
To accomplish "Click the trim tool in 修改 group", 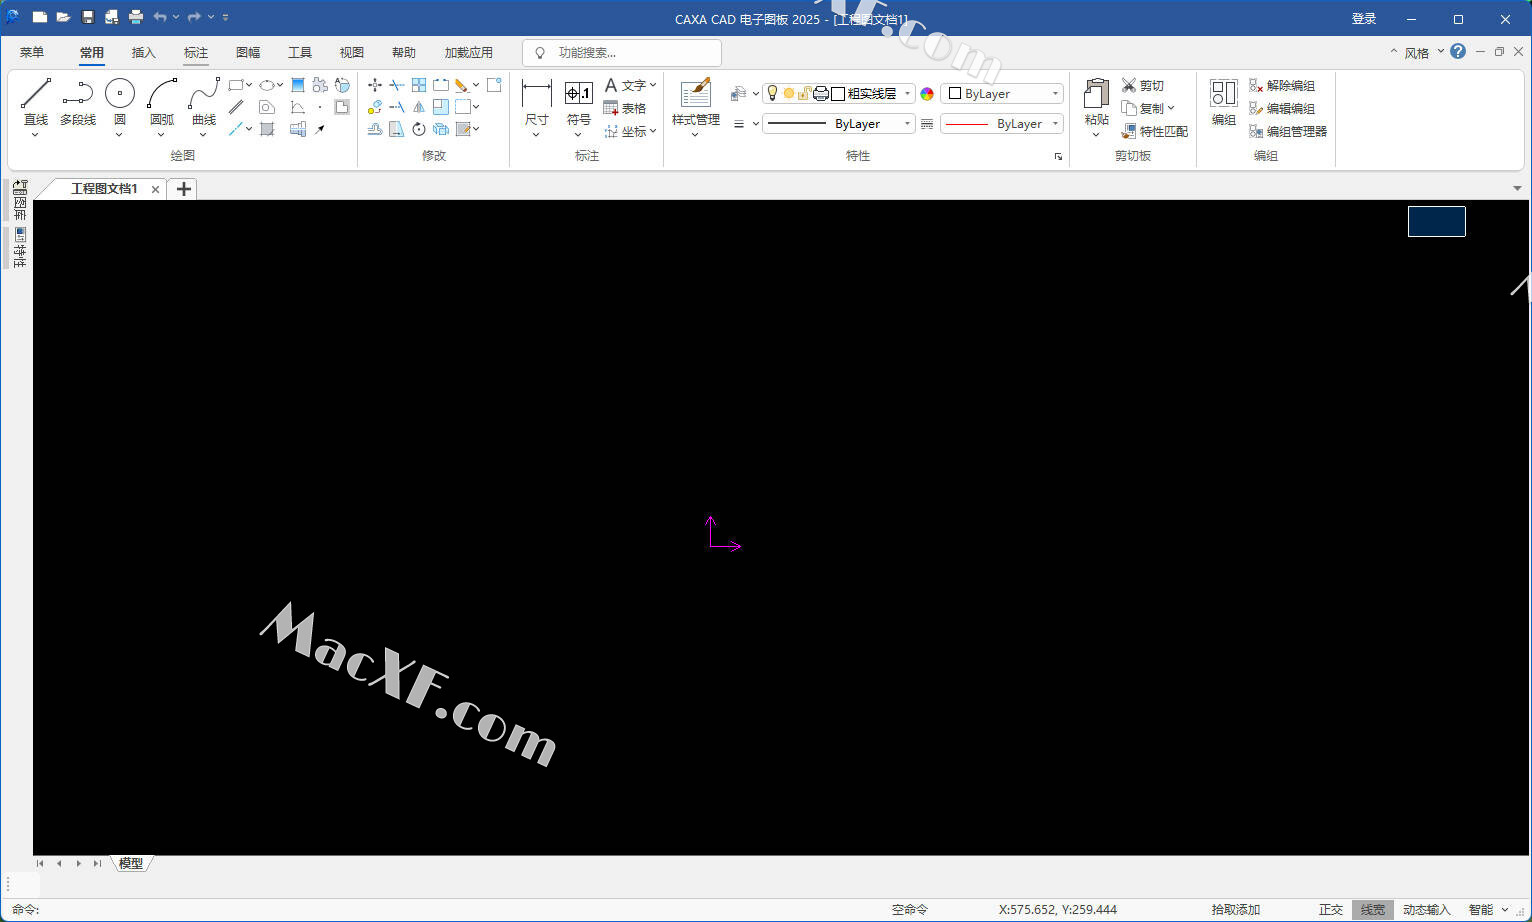I will [397, 85].
